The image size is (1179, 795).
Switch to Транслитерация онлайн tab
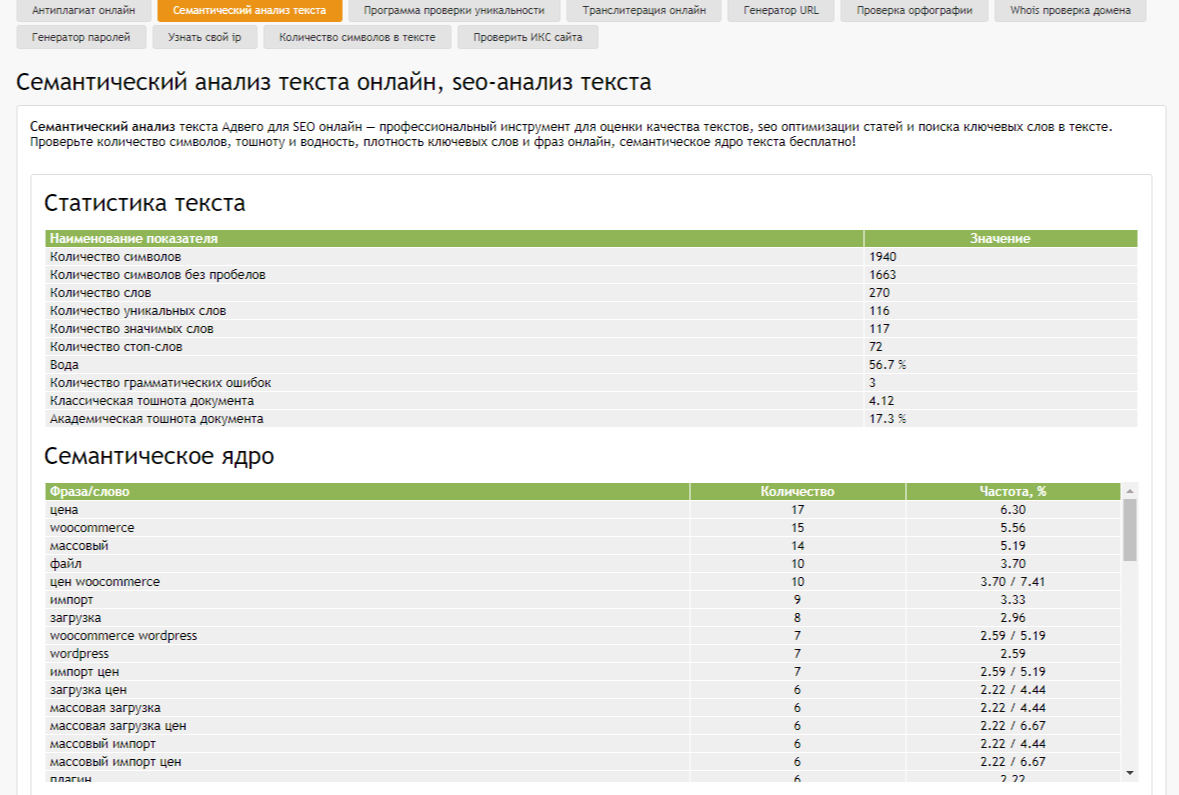click(644, 11)
